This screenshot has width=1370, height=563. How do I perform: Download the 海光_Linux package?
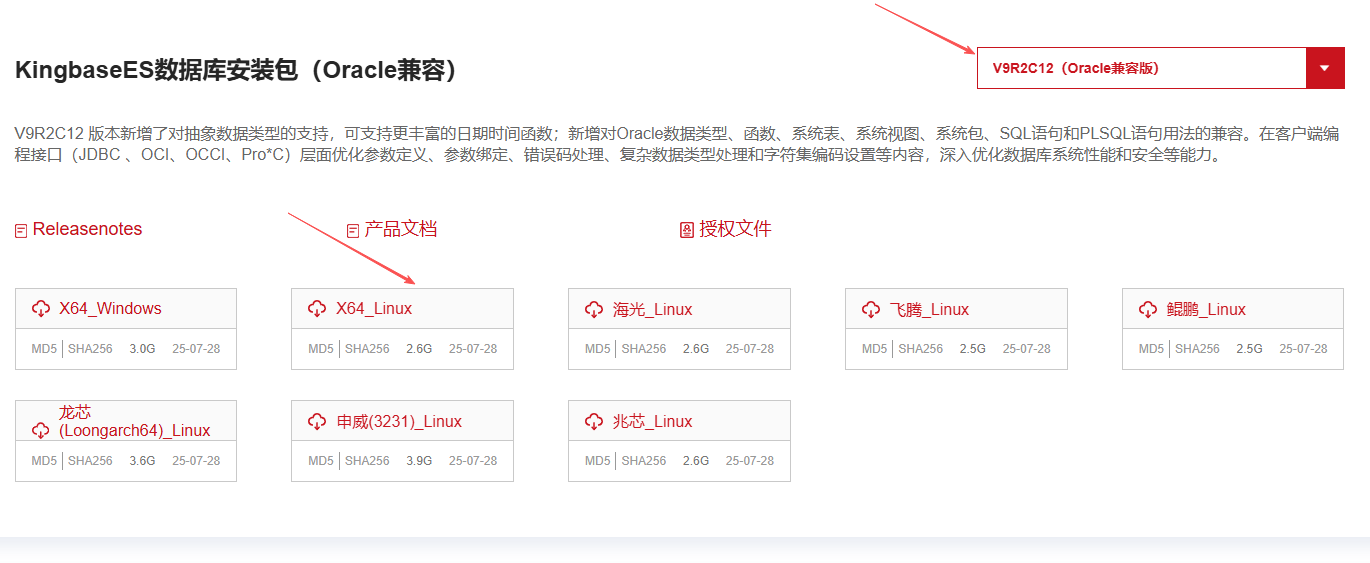653,309
